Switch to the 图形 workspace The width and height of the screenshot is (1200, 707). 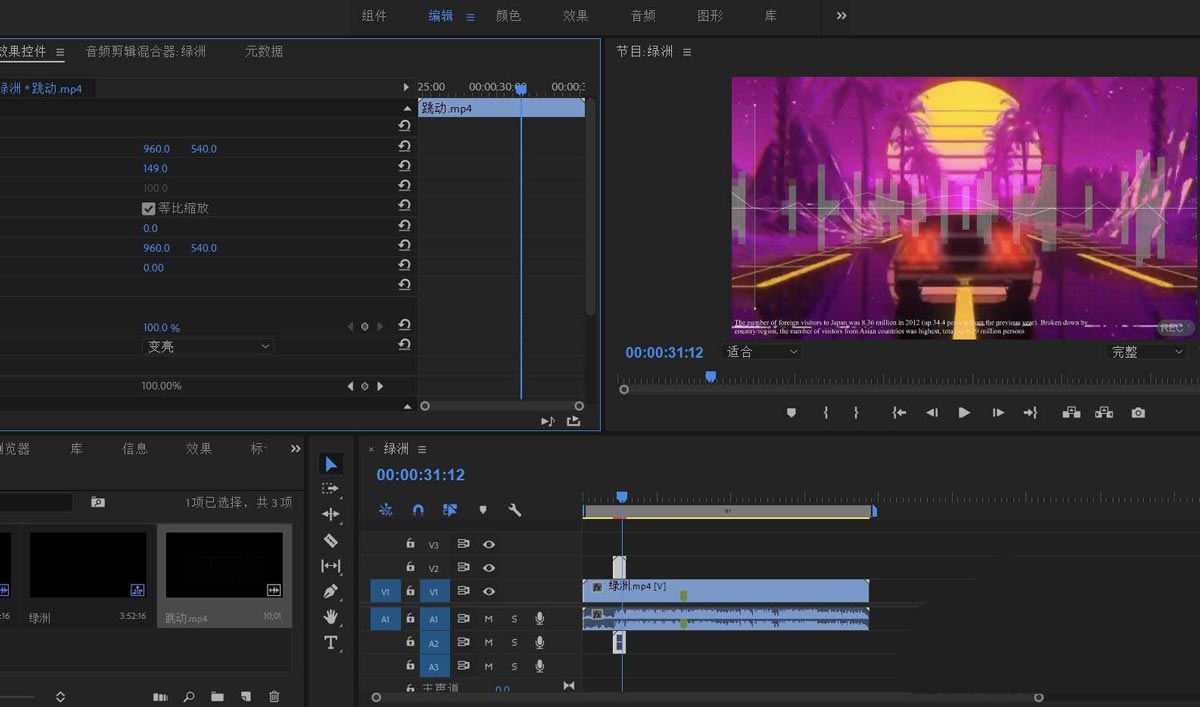(x=710, y=16)
